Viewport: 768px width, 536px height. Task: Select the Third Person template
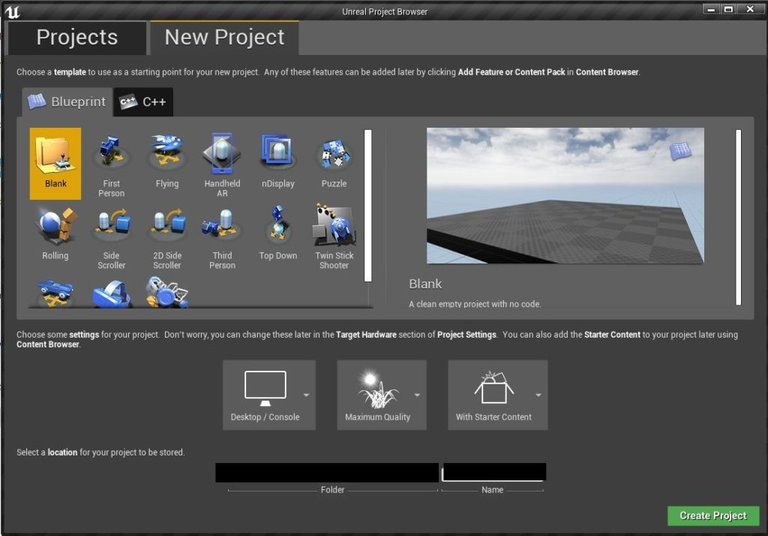click(222, 236)
